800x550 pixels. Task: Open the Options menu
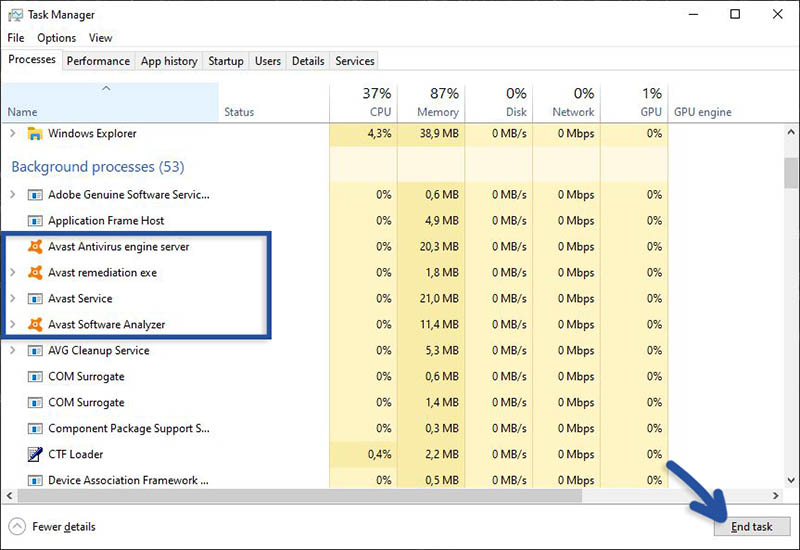[57, 38]
